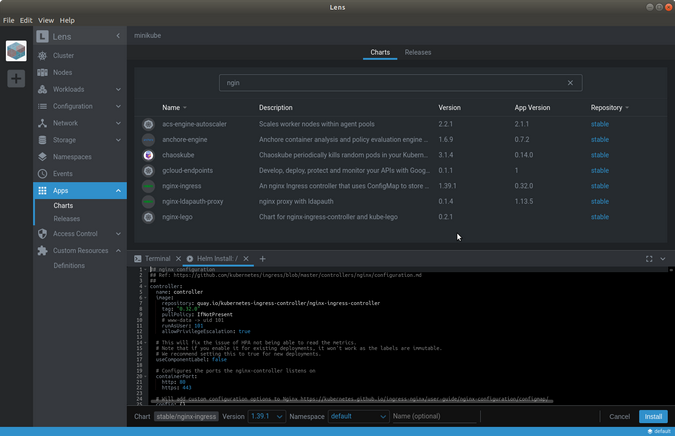The image size is (675, 436).
Task: Maximize the bottom dock panel
Action: pyautogui.click(x=648, y=259)
